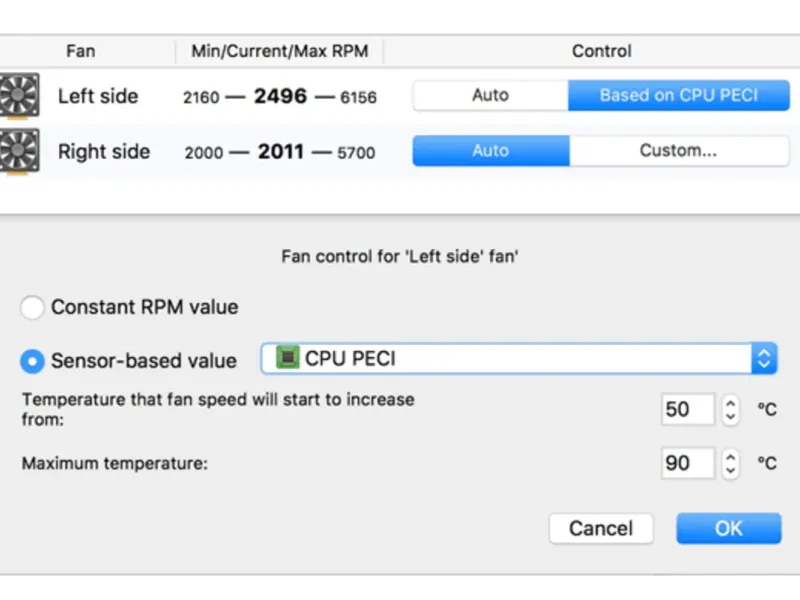Screen dimensions: 800x600
Task: Confirm with the OK button
Action: tap(728, 528)
